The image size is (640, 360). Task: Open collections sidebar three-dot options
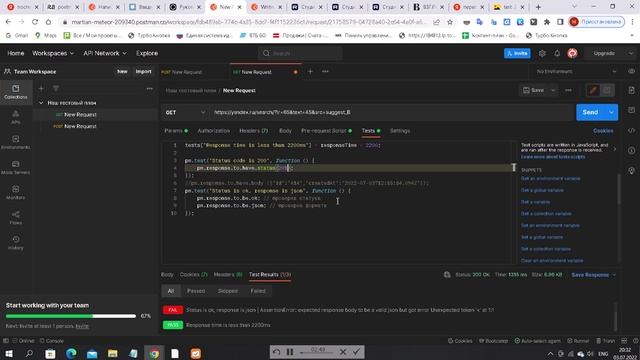click(149, 88)
